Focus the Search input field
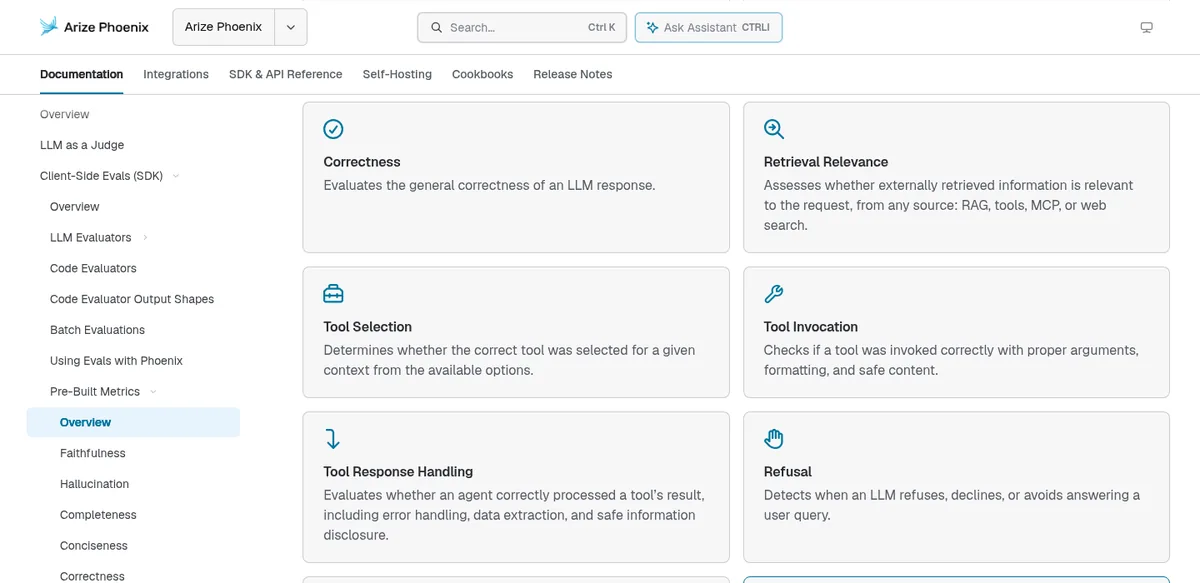This screenshot has height=583, width=1200. [x=522, y=28]
